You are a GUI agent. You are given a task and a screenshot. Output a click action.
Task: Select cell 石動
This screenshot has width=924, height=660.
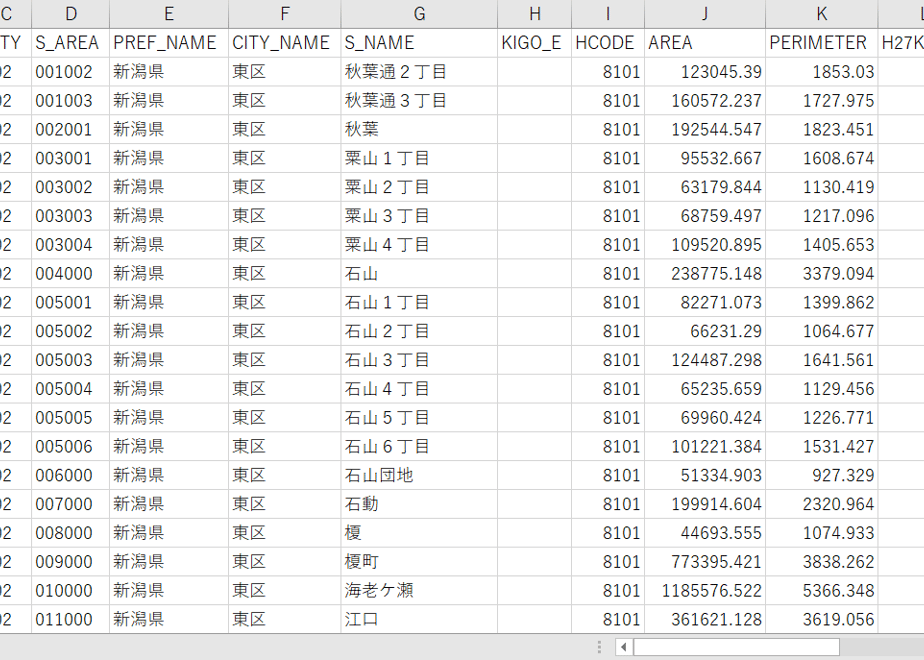[419, 504]
